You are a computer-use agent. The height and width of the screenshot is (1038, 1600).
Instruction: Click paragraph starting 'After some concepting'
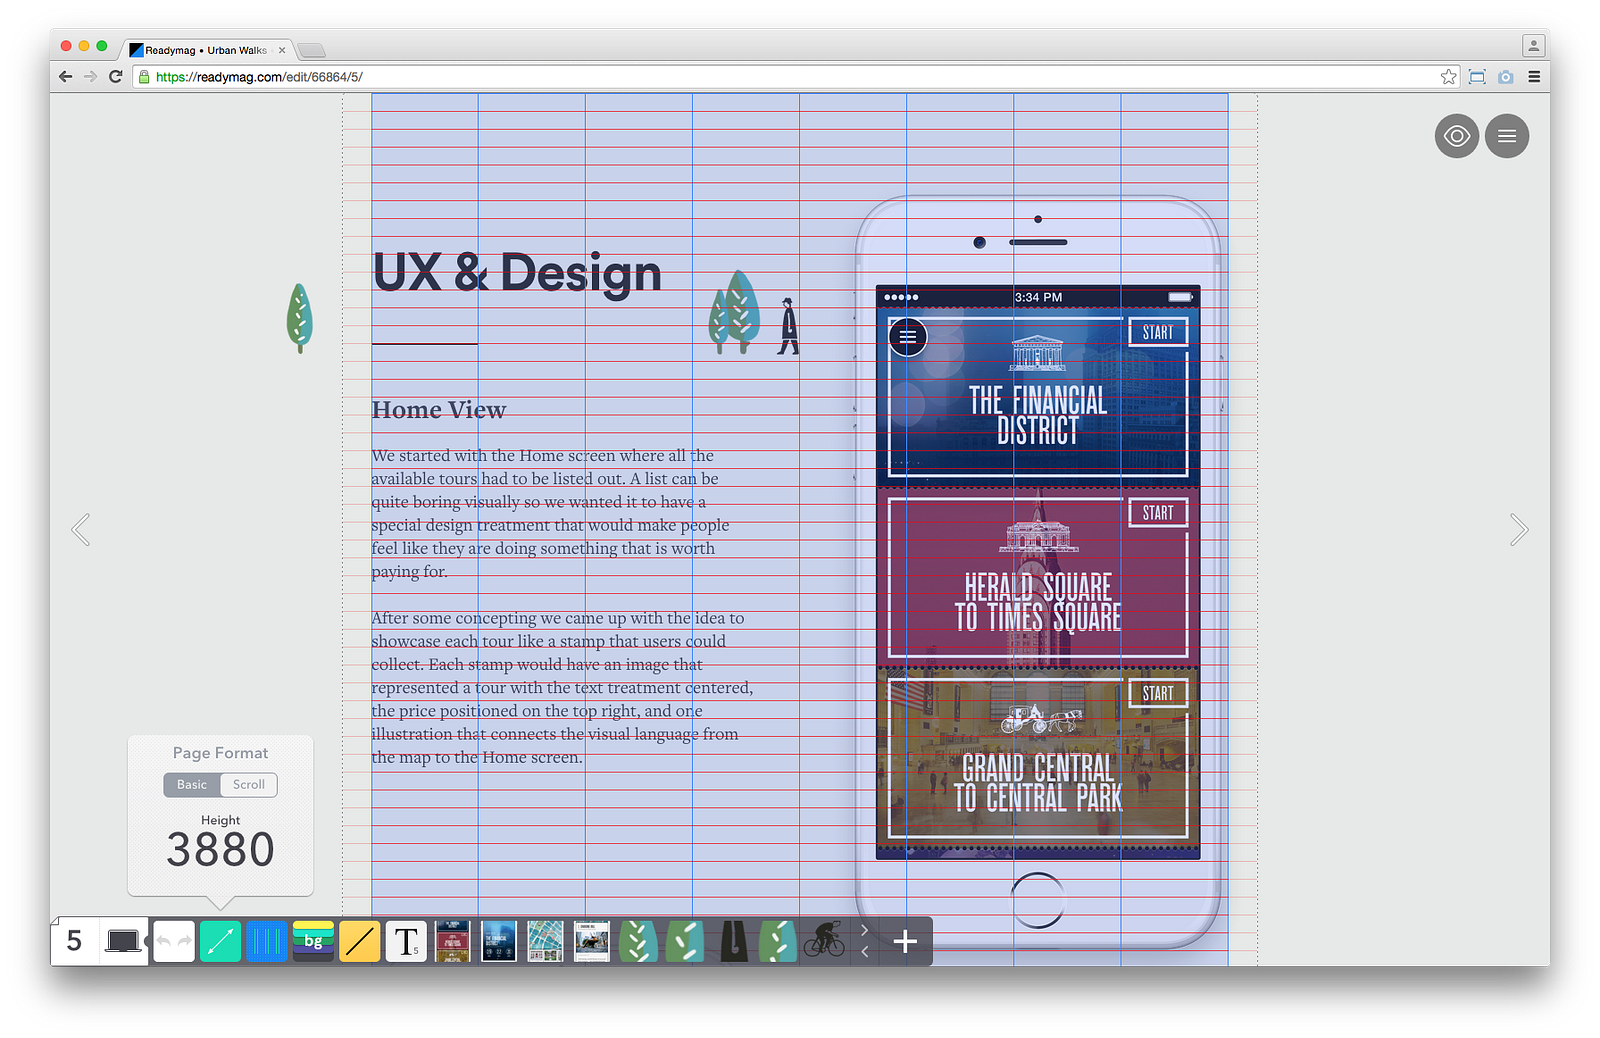(562, 688)
